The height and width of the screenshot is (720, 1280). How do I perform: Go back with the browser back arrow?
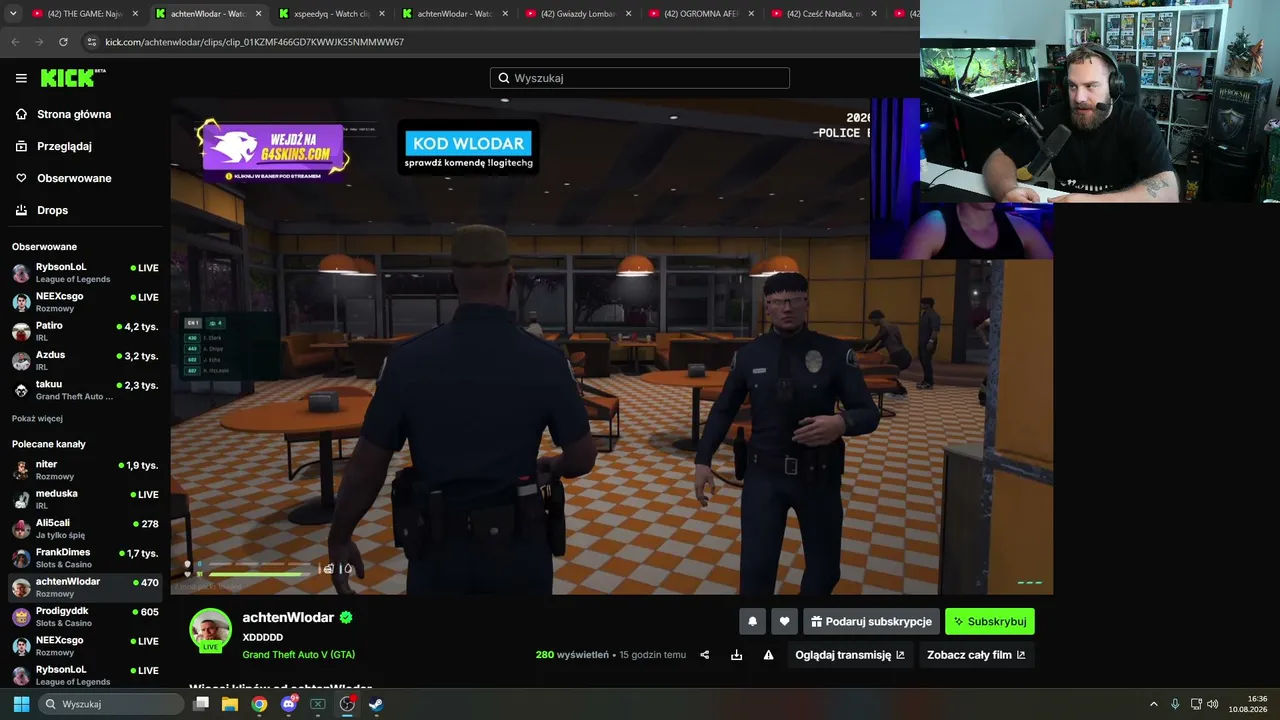coord(15,42)
